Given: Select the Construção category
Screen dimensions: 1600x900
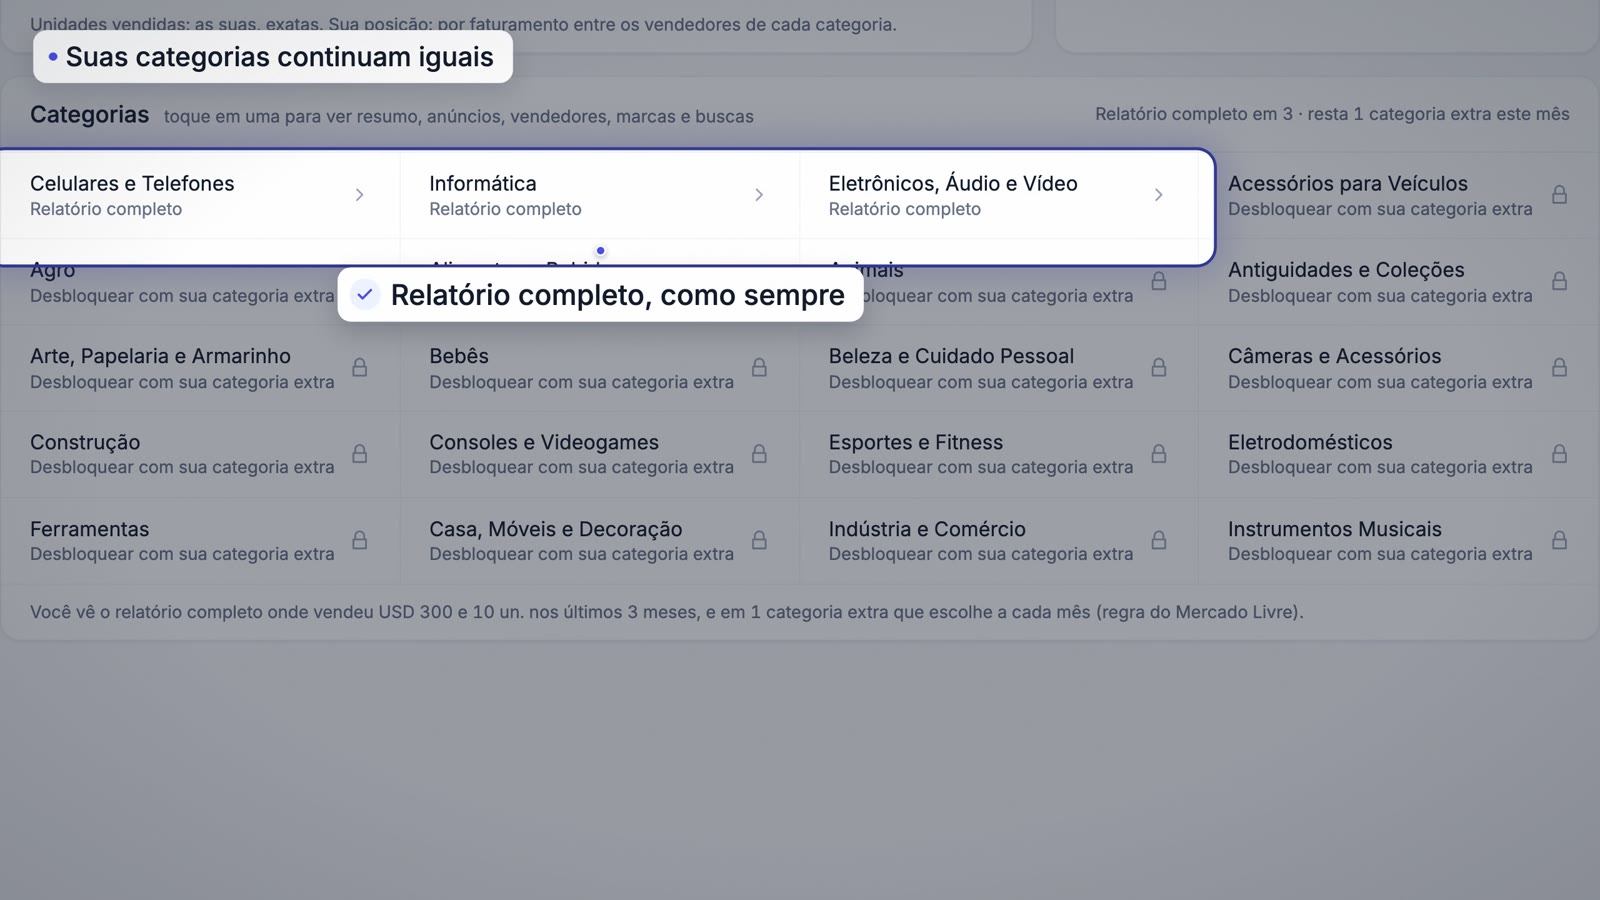Looking at the screenshot, I should coord(200,454).
